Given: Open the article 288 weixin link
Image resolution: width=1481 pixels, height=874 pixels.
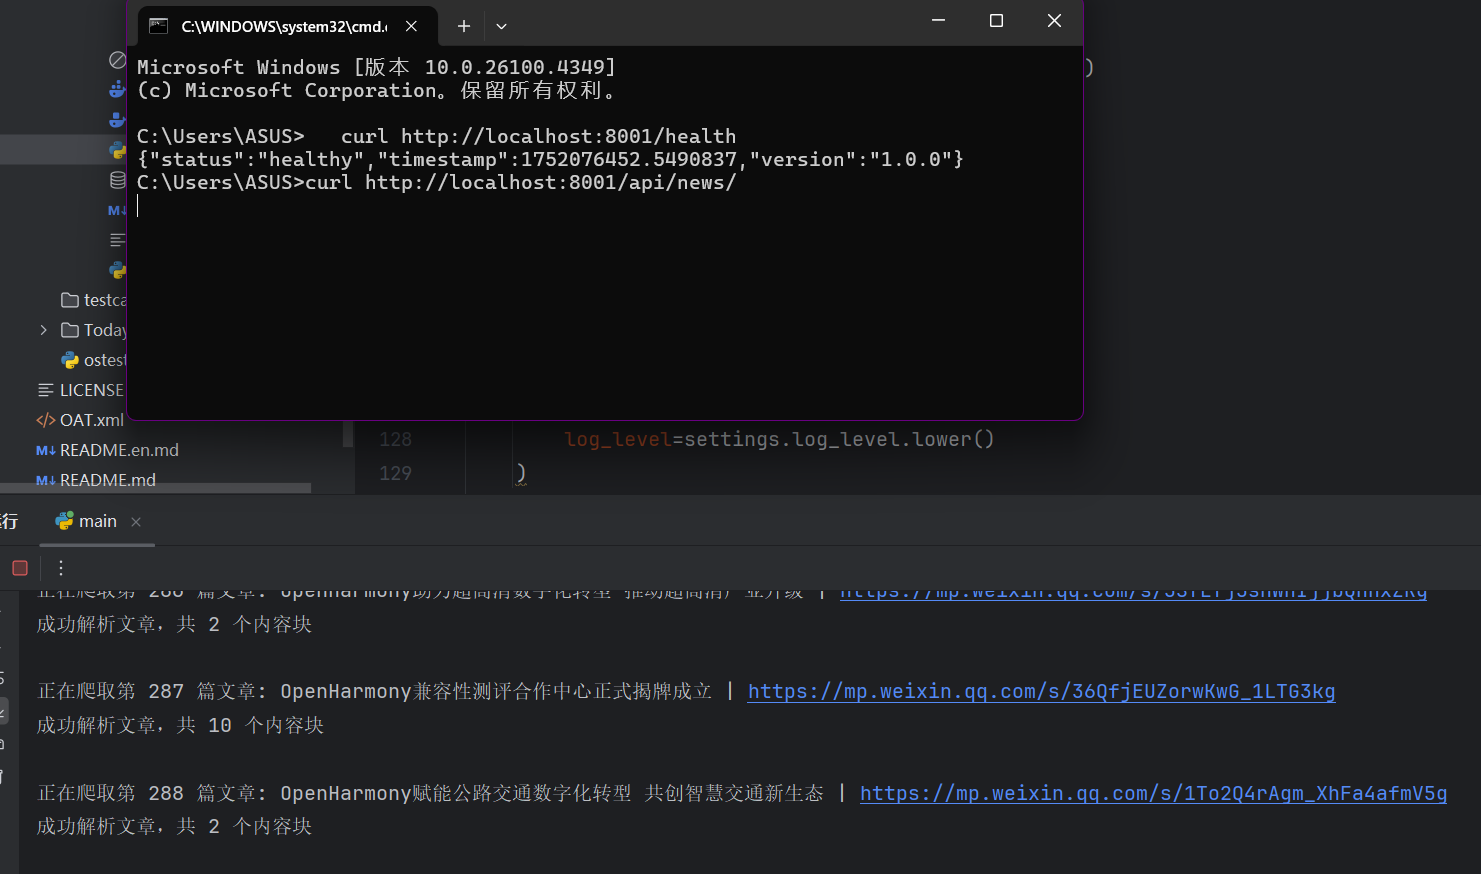Looking at the screenshot, I should click(1153, 793).
